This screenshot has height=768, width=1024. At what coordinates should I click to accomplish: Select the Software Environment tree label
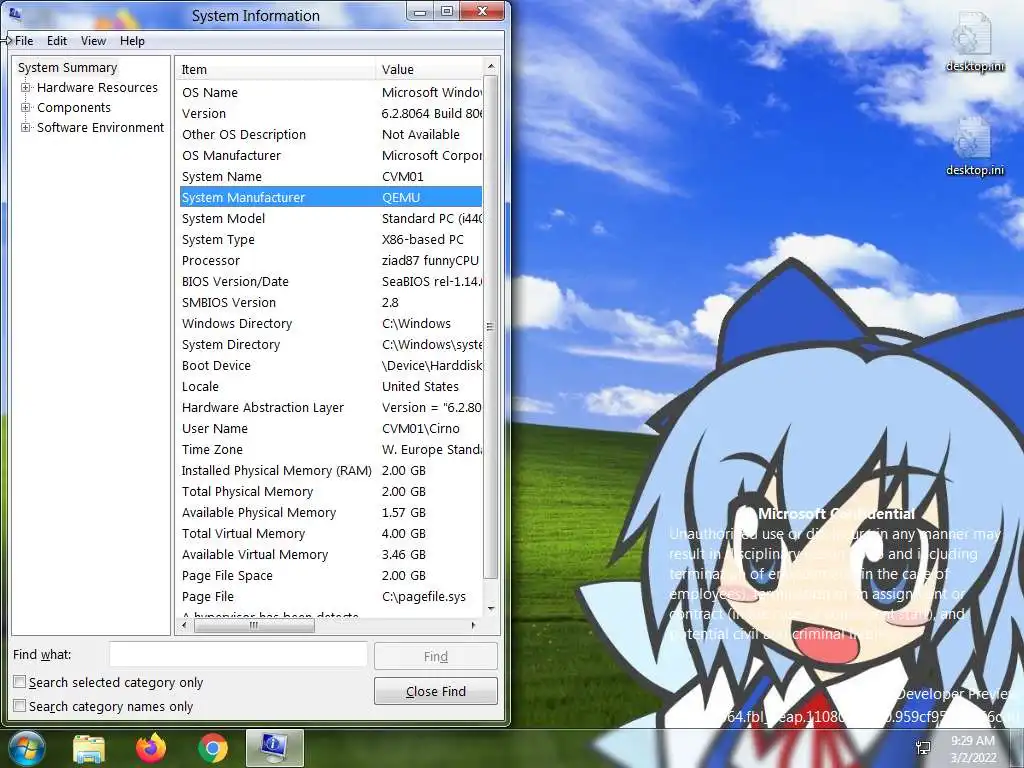[x=101, y=127]
